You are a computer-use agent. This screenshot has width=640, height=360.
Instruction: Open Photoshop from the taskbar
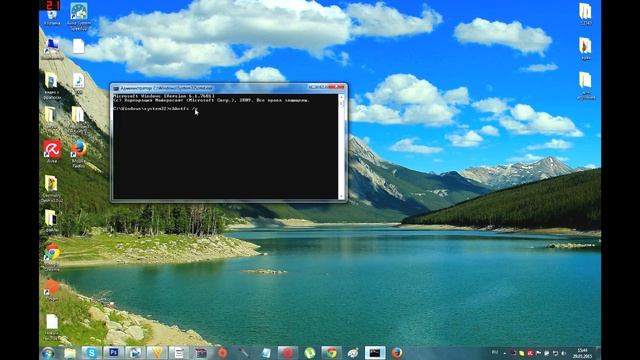tap(113, 353)
